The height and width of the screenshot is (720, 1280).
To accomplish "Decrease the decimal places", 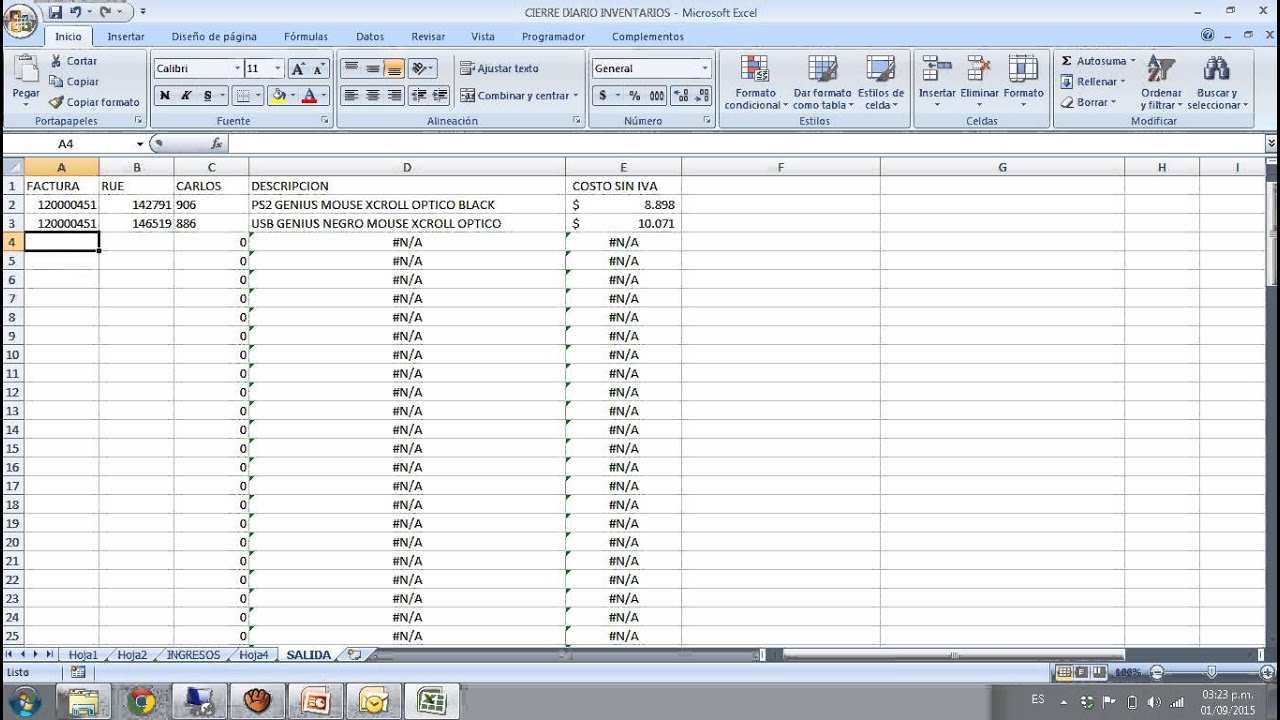I will pyautogui.click(x=701, y=96).
